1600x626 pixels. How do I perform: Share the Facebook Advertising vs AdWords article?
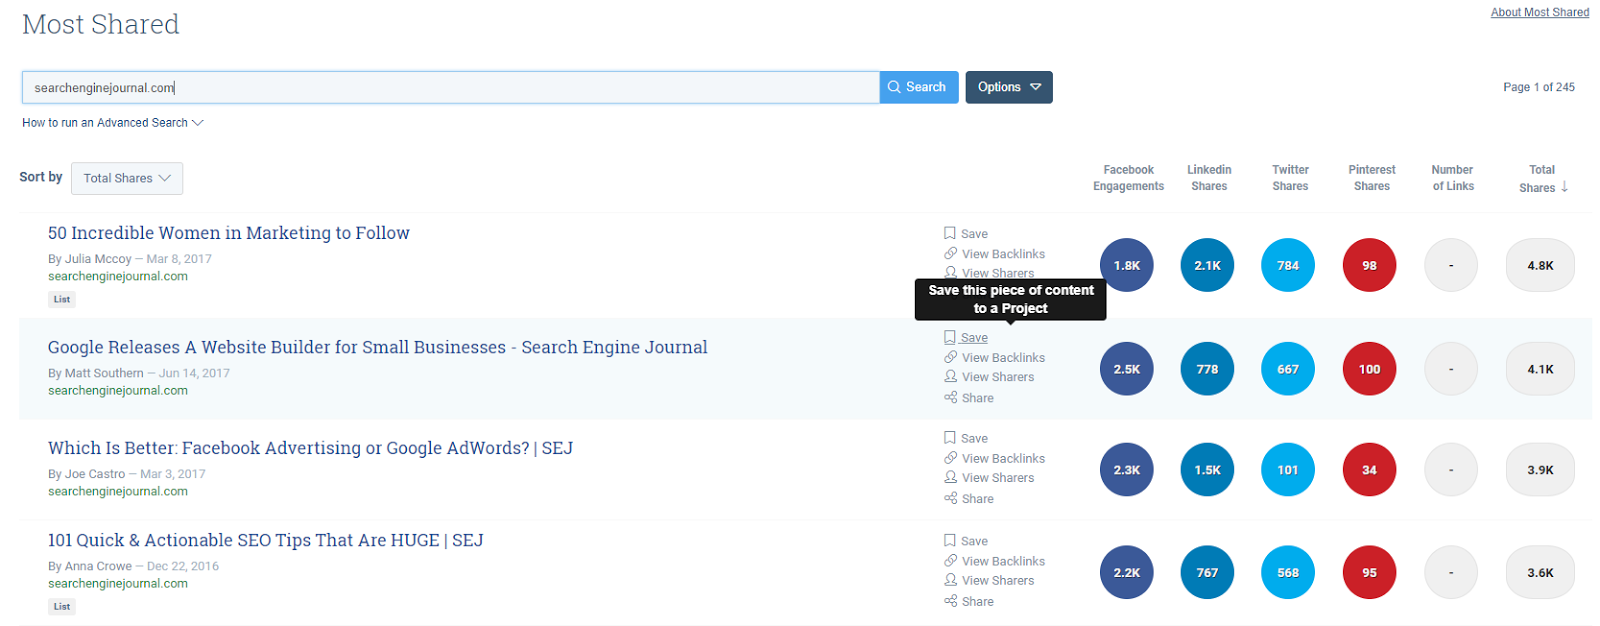point(969,499)
